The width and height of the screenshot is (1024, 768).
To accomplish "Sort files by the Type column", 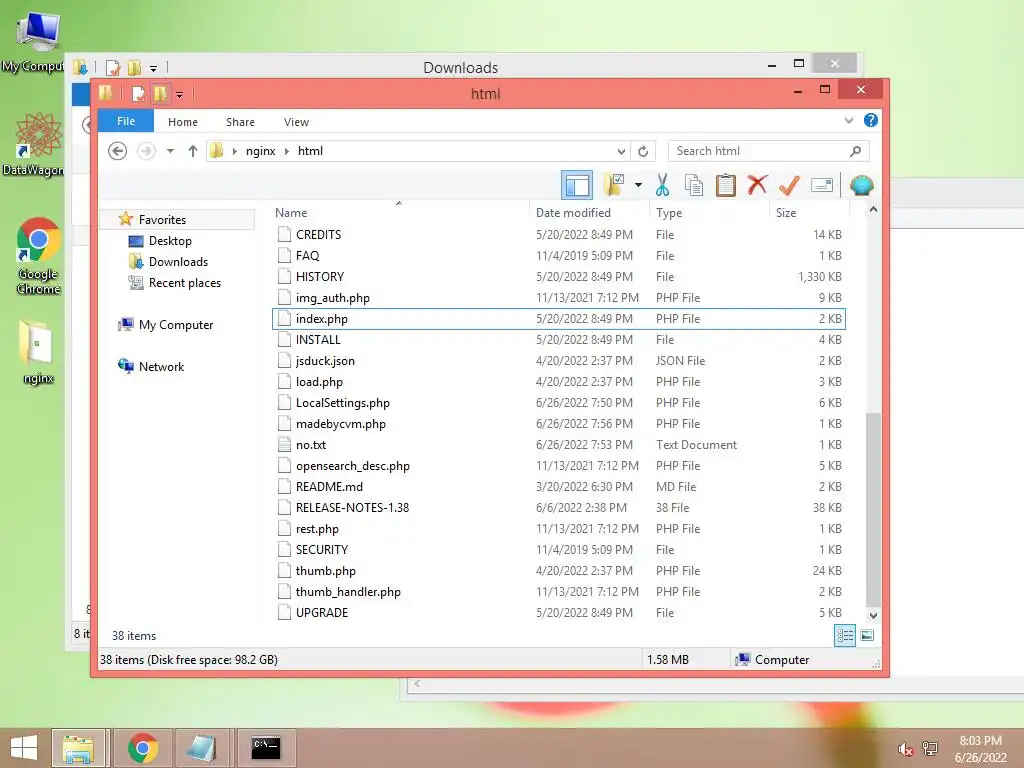I will pos(669,213).
